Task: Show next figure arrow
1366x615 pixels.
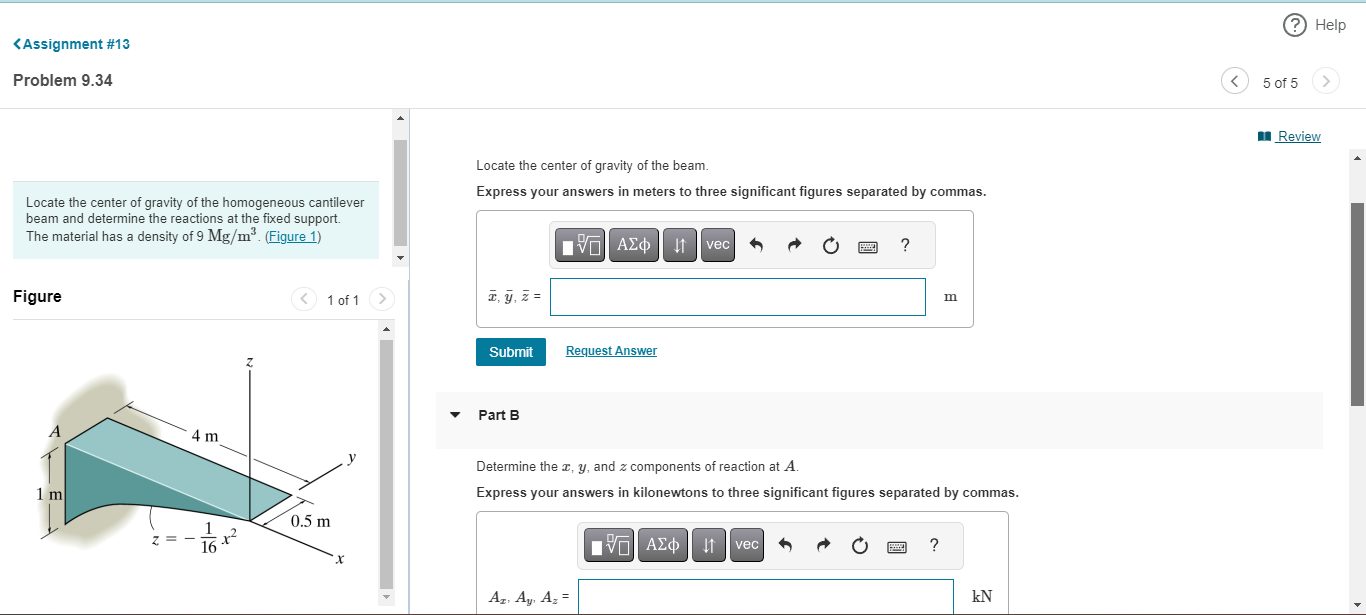Action: point(382,299)
